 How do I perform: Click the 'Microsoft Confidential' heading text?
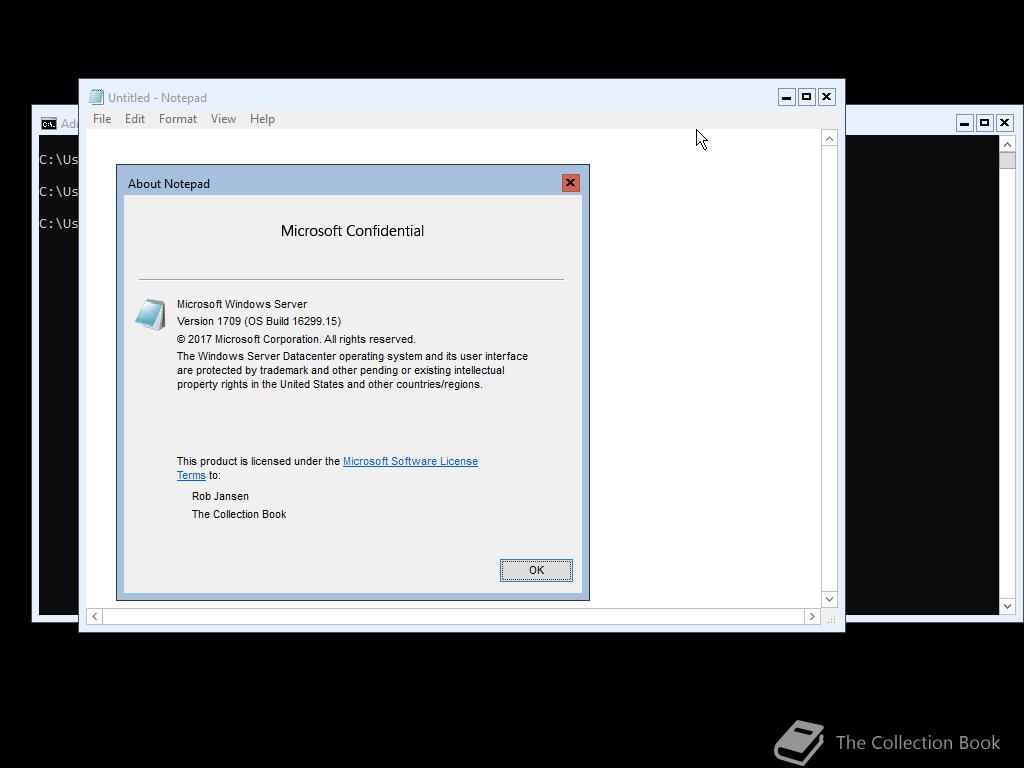click(352, 231)
